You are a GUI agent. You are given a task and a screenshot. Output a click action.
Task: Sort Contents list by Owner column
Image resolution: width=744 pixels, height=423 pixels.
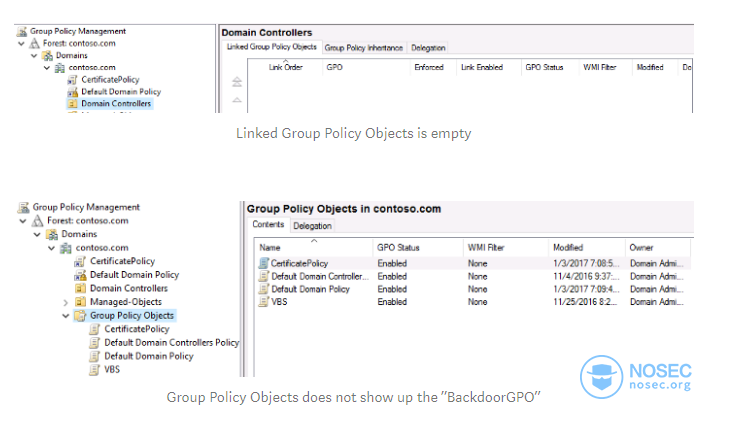click(658, 248)
